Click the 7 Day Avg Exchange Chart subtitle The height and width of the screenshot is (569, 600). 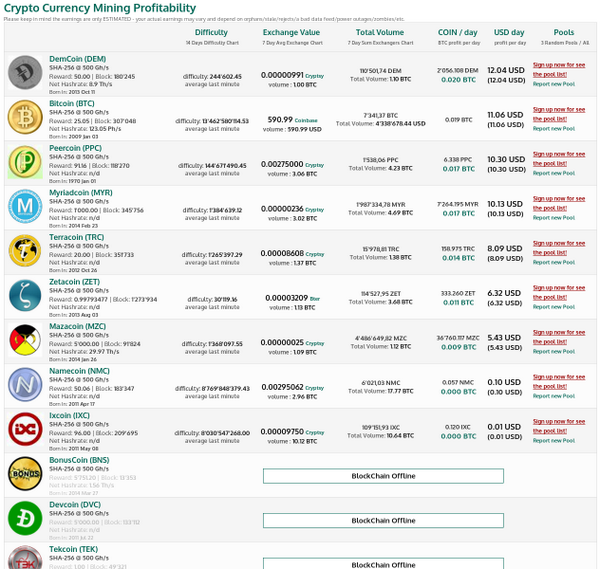click(292, 43)
